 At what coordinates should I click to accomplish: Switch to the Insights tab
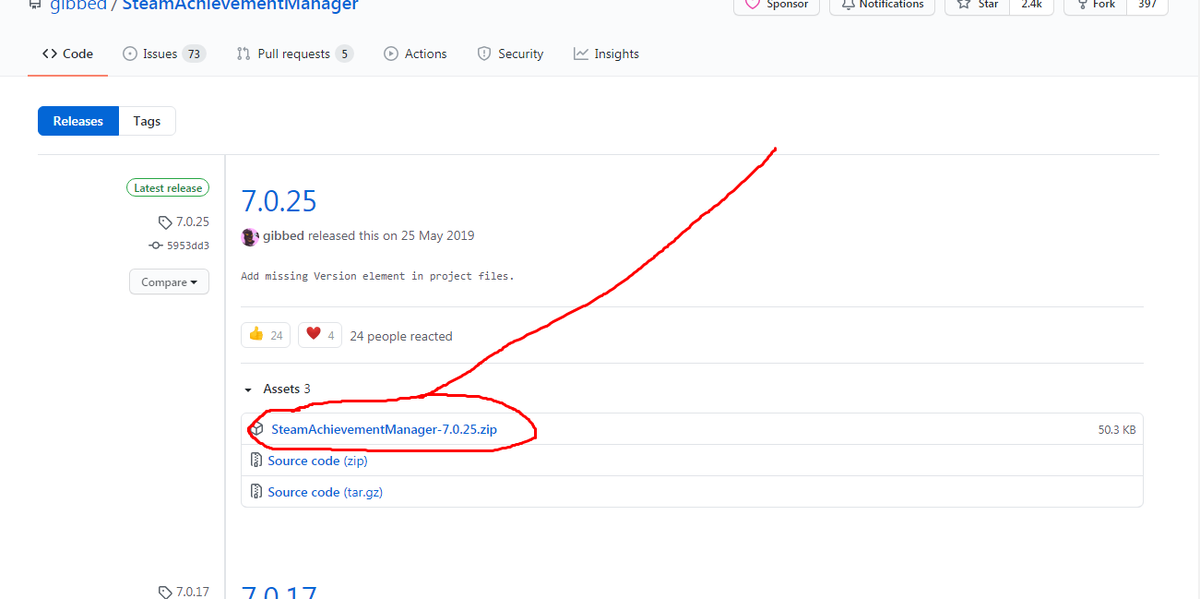pos(606,54)
